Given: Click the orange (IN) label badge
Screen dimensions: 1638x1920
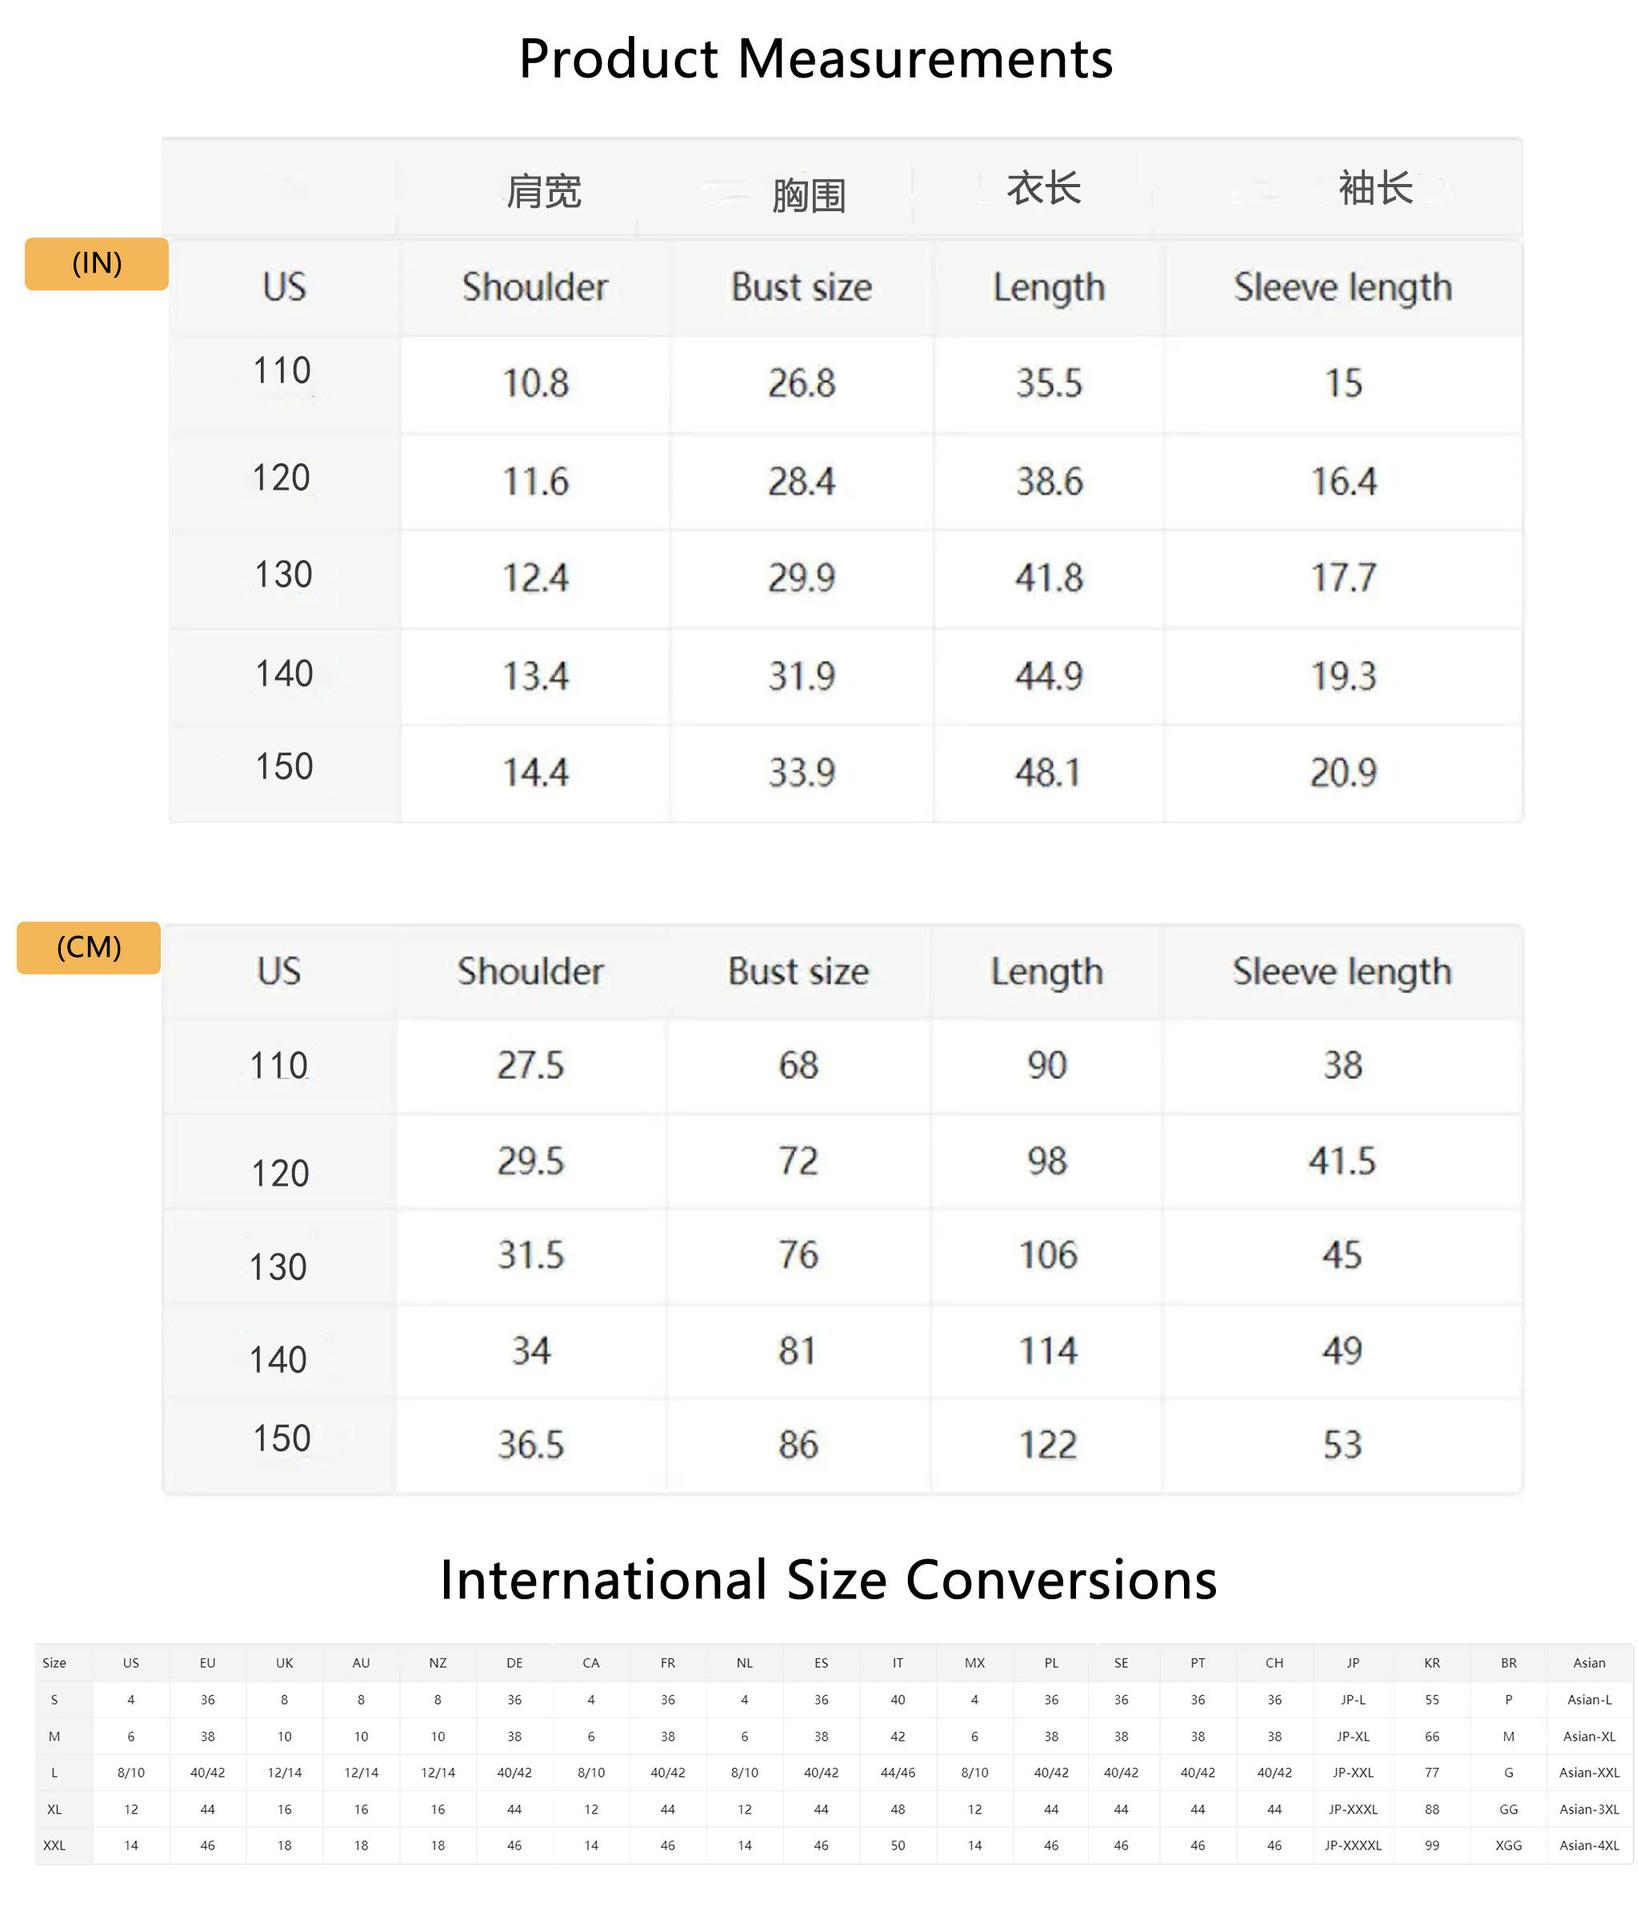Looking at the screenshot, I should coord(96,264).
